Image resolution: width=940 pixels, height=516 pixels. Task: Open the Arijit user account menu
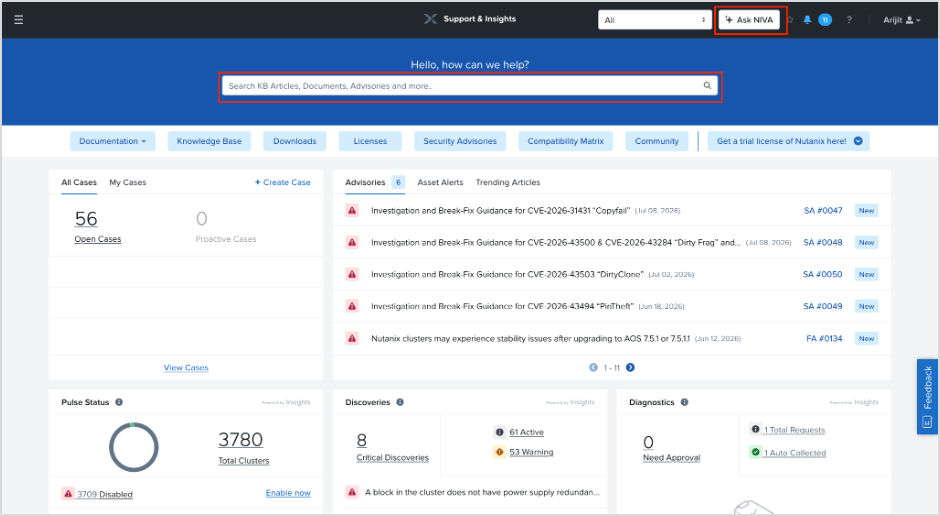coord(902,20)
